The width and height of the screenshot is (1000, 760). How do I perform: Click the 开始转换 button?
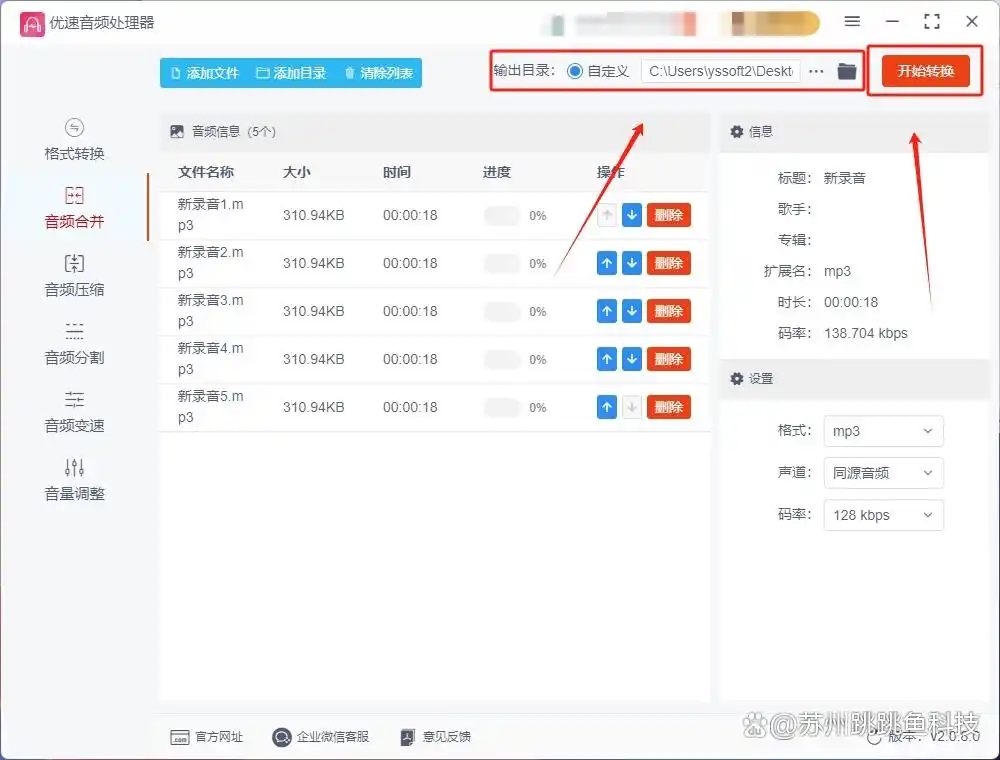pyautogui.click(x=925, y=71)
